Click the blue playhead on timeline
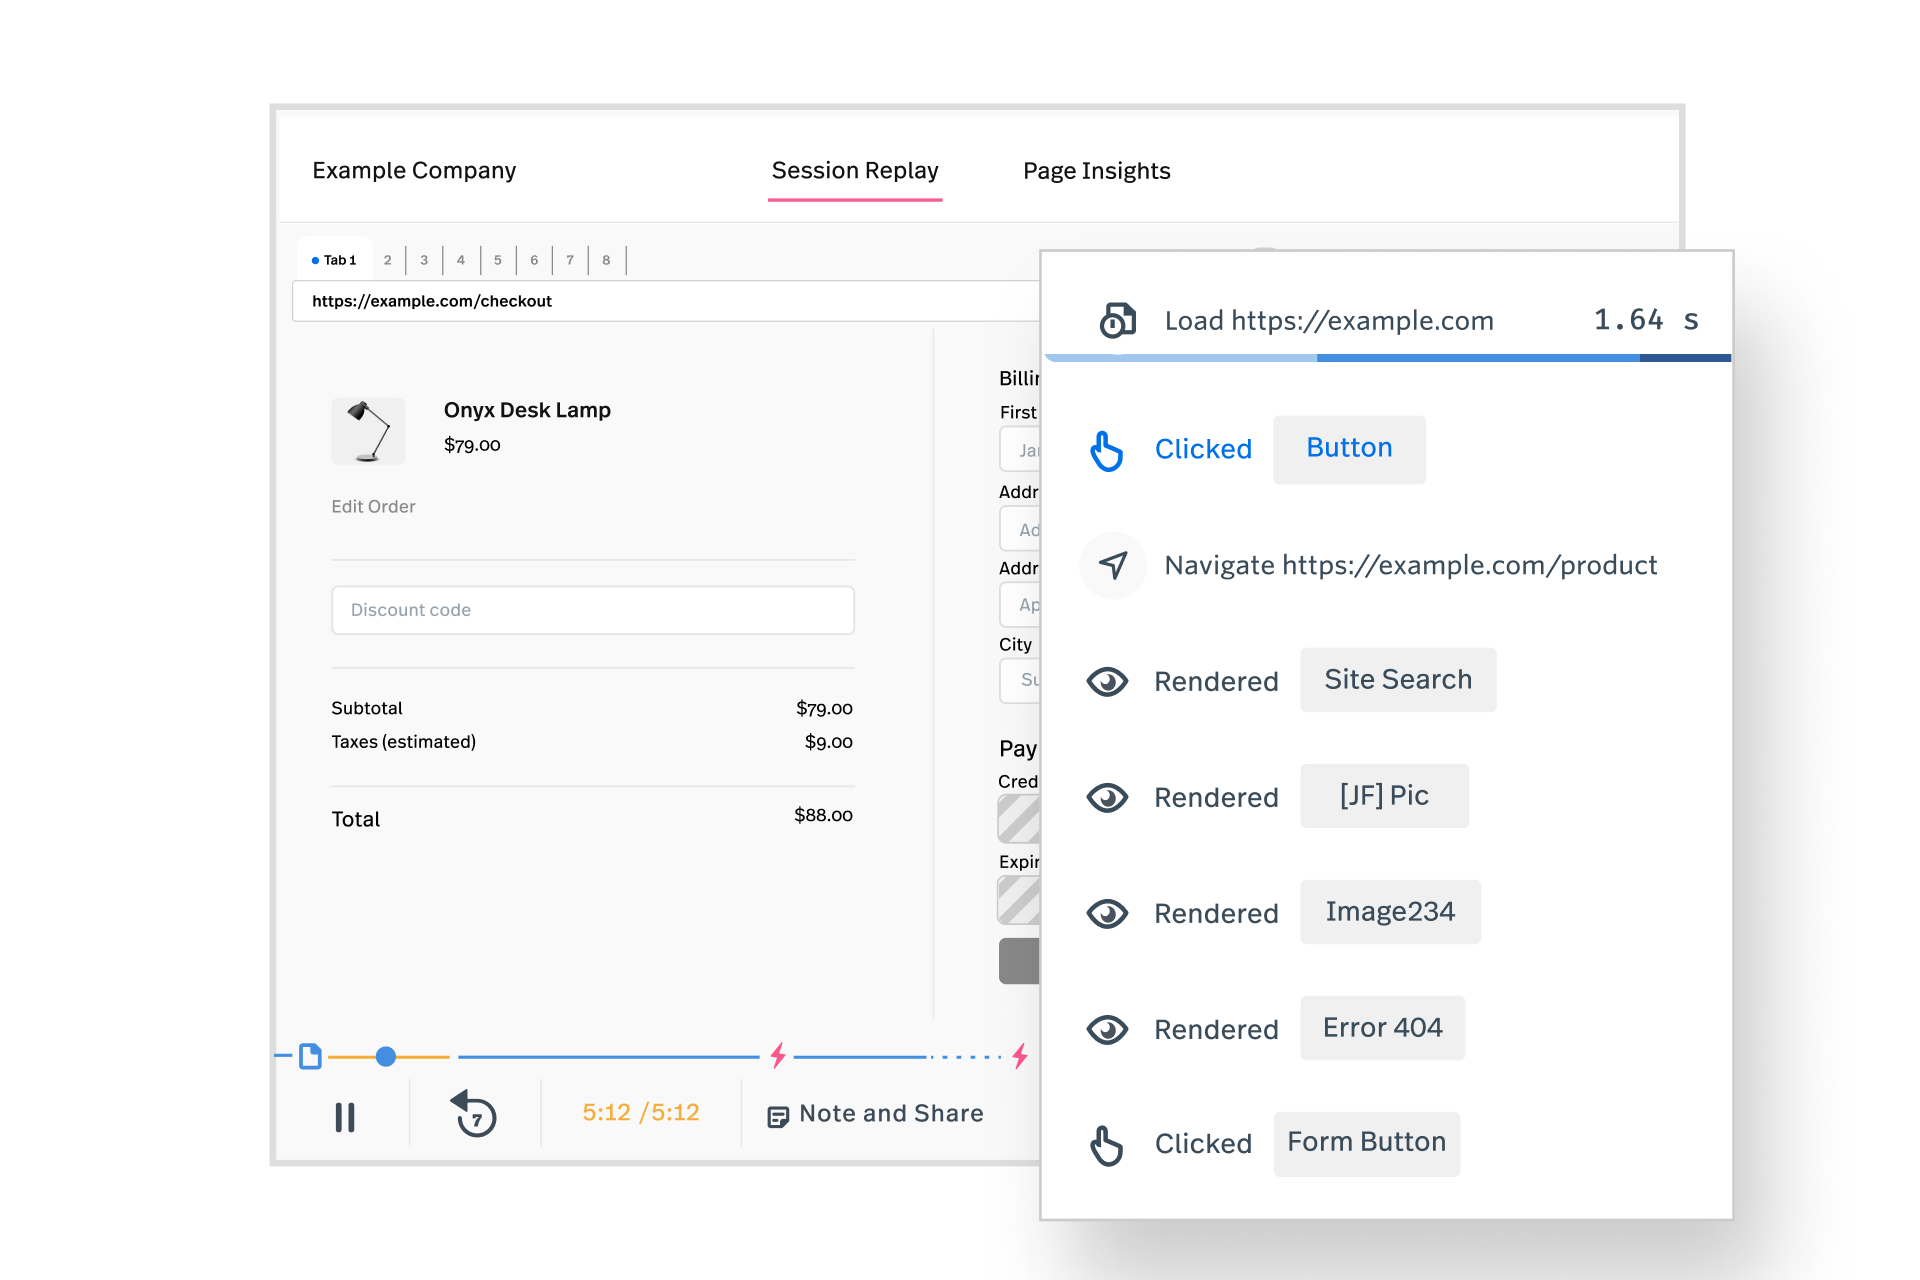Viewport: 1920px width, 1280px height. point(386,1057)
